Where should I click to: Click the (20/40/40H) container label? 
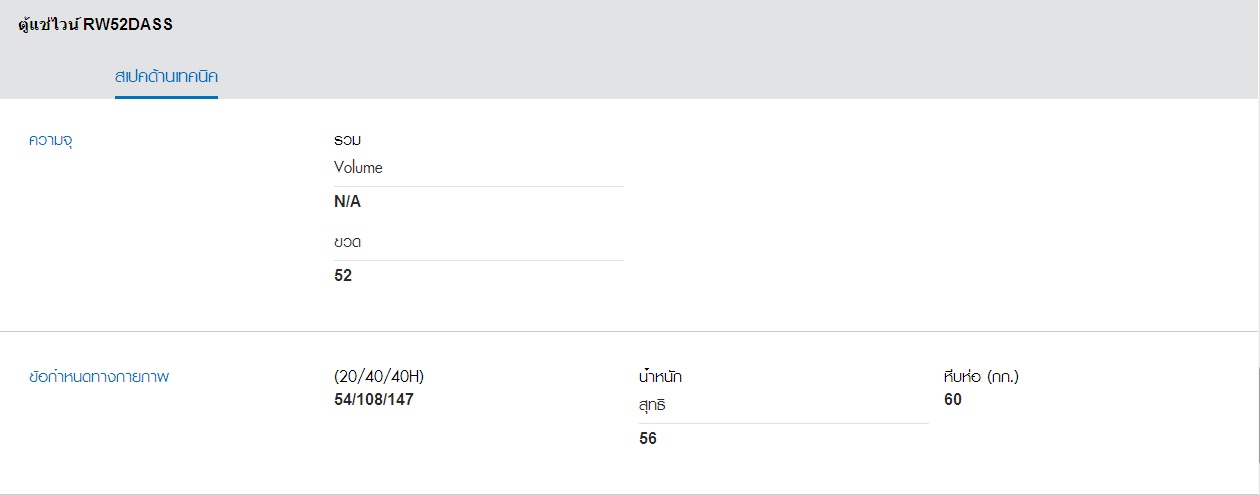(x=379, y=377)
